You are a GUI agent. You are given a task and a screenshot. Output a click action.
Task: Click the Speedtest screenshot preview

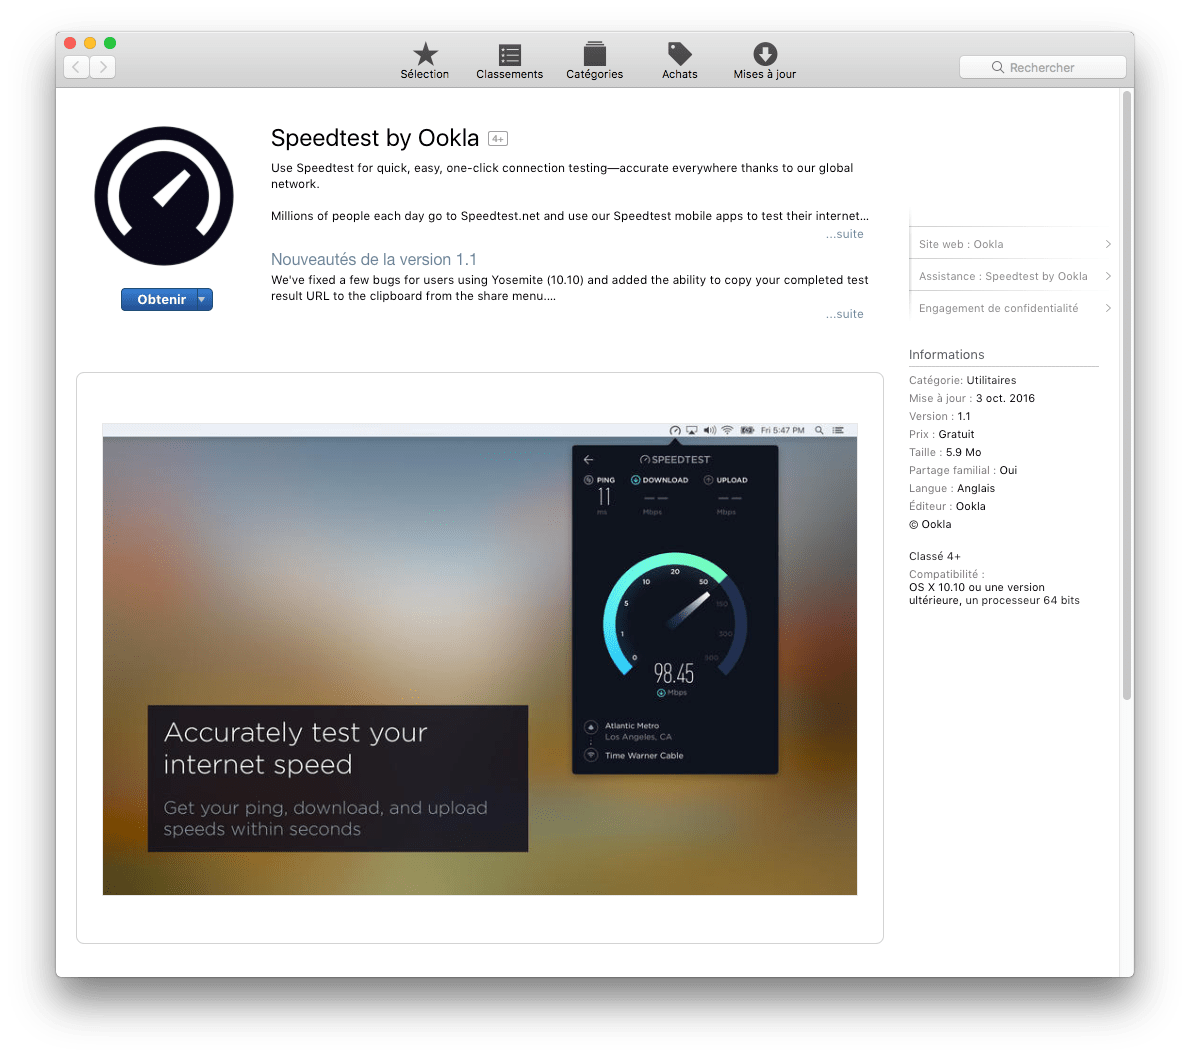(479, 660)
